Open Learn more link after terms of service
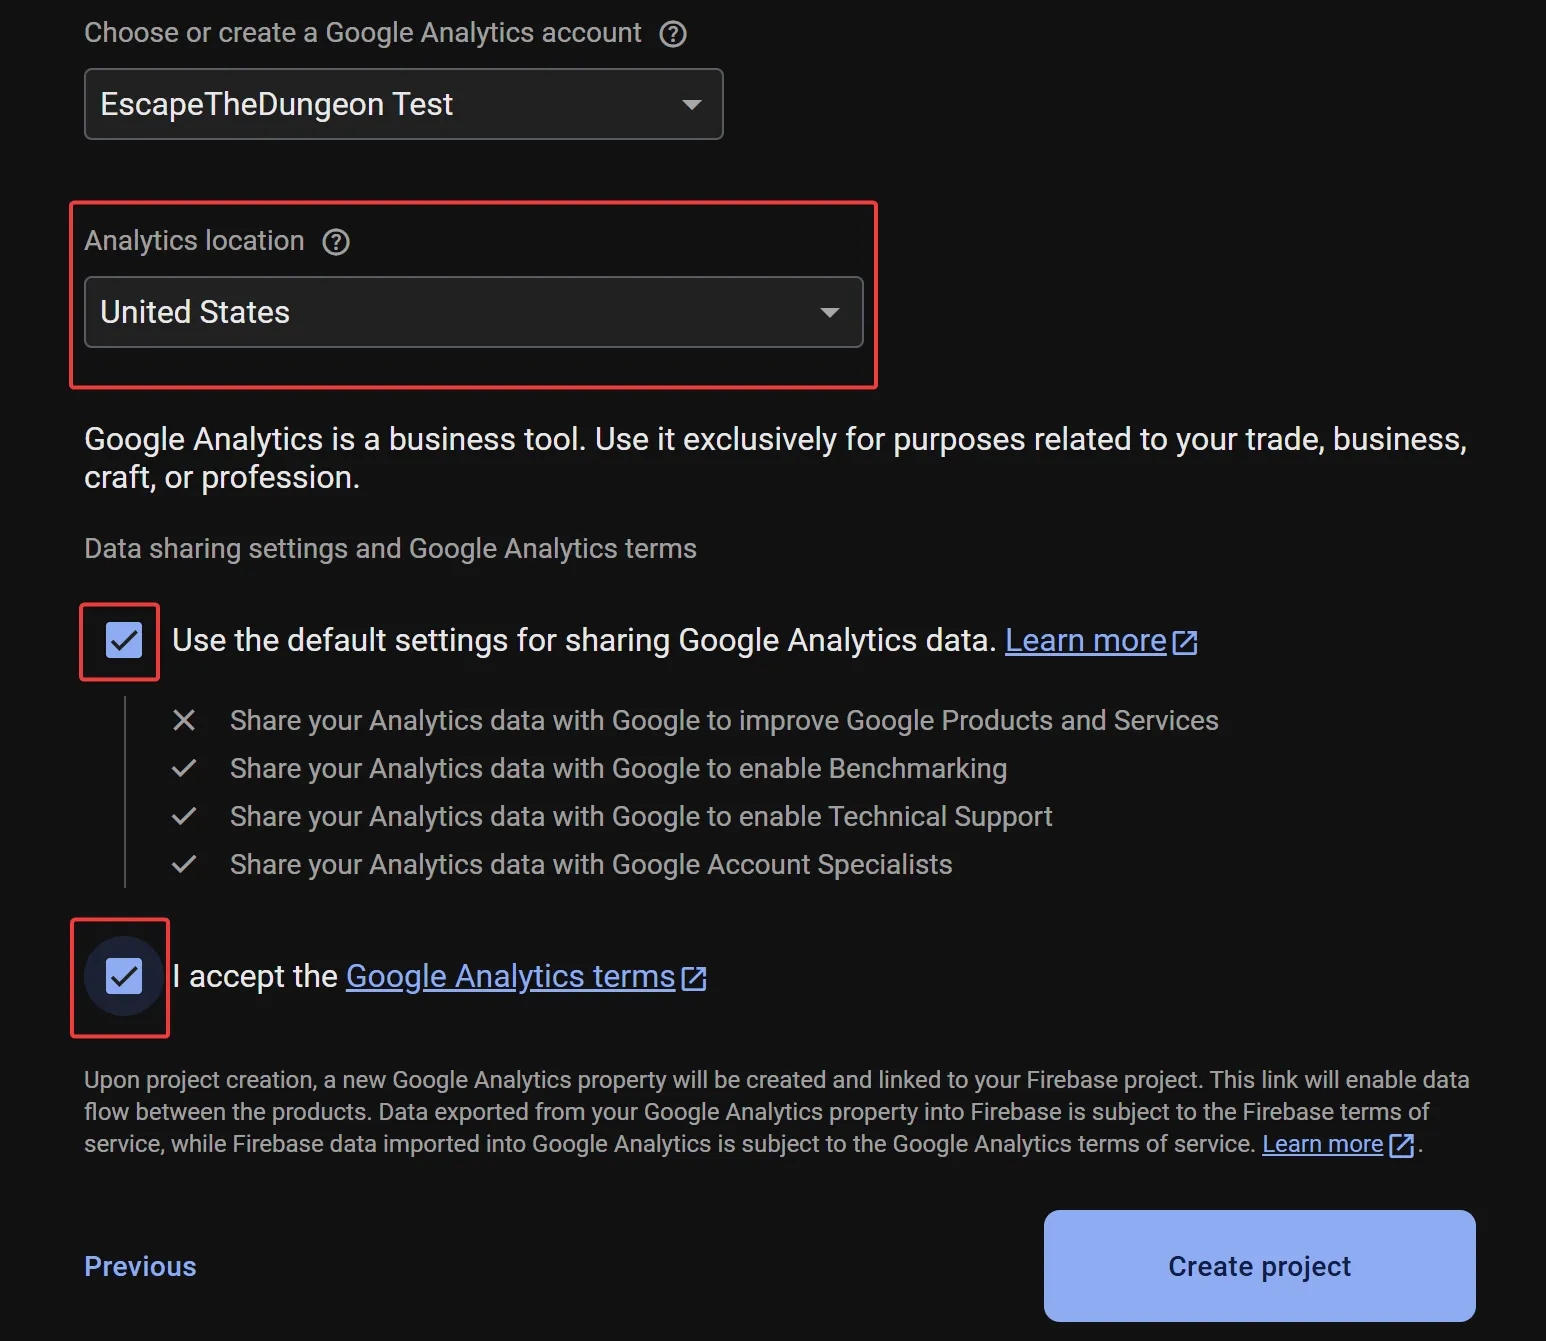1546x1341 pixels. click(1322, 1144)
